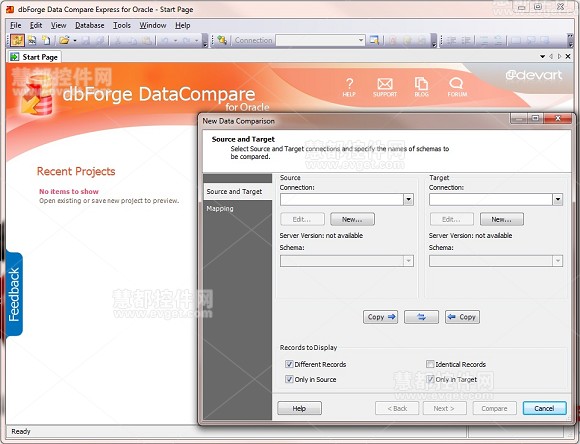Open the Blog icon in banner
Screen dimensions: 580x444
click(x=421, y=87)
